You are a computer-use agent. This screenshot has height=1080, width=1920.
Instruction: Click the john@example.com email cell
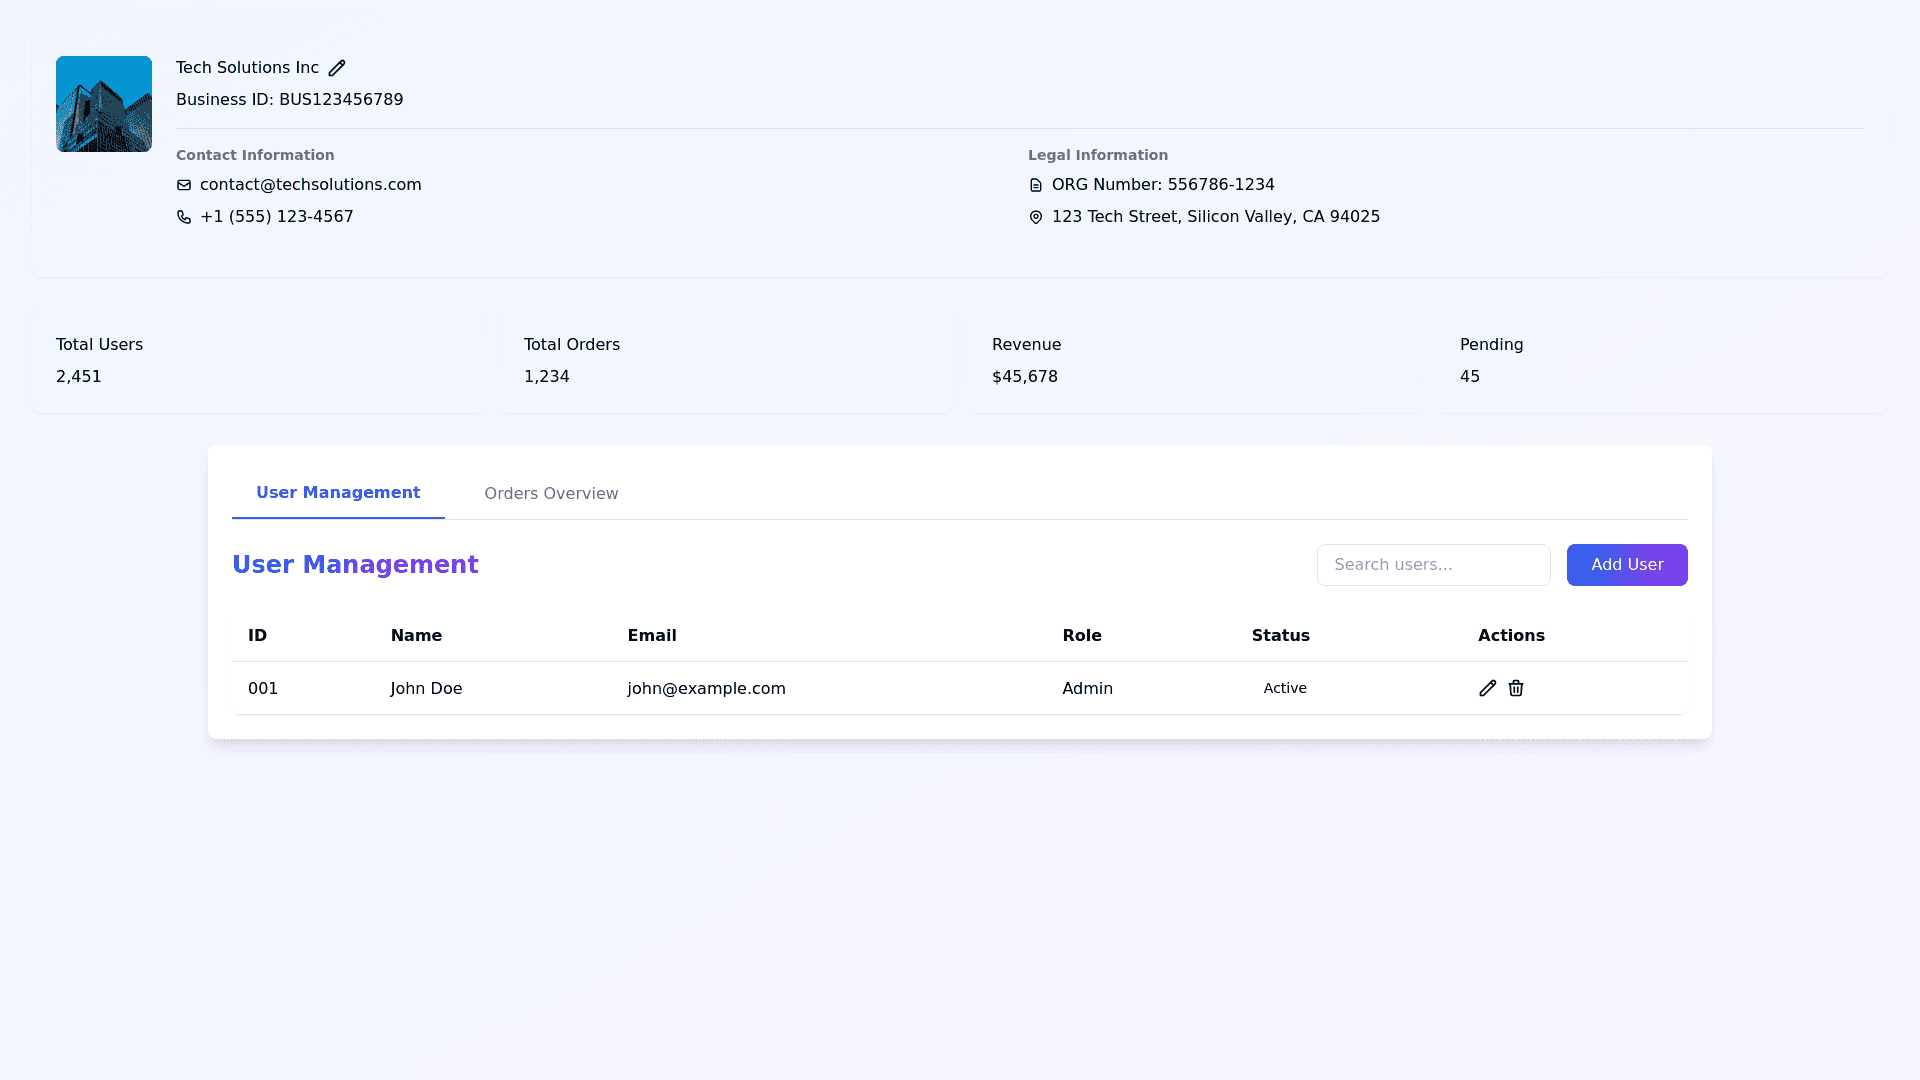706,688
